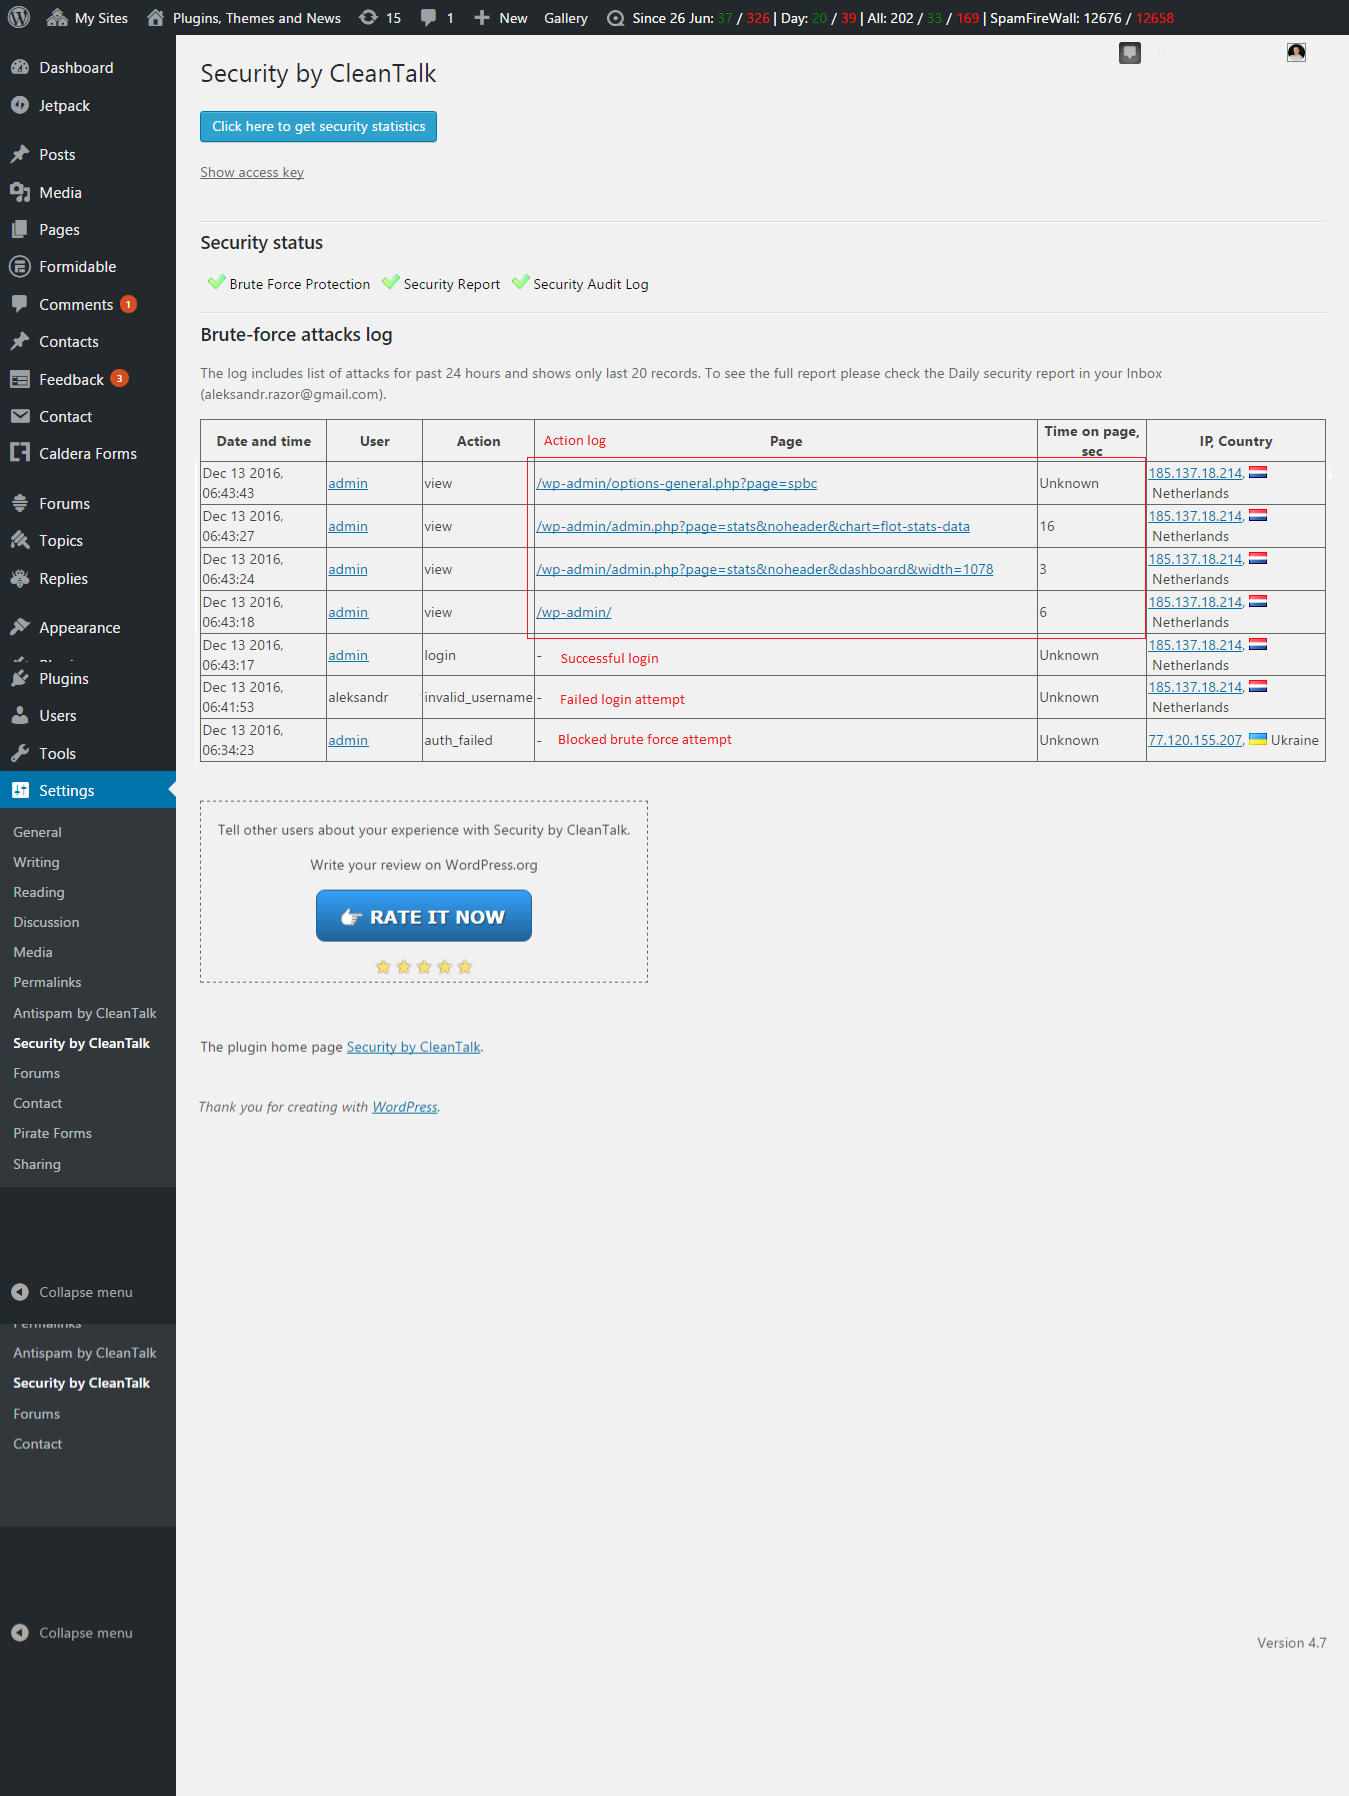Click the SpamFireWall counter in the admin bar

(x=1082, y=18)
